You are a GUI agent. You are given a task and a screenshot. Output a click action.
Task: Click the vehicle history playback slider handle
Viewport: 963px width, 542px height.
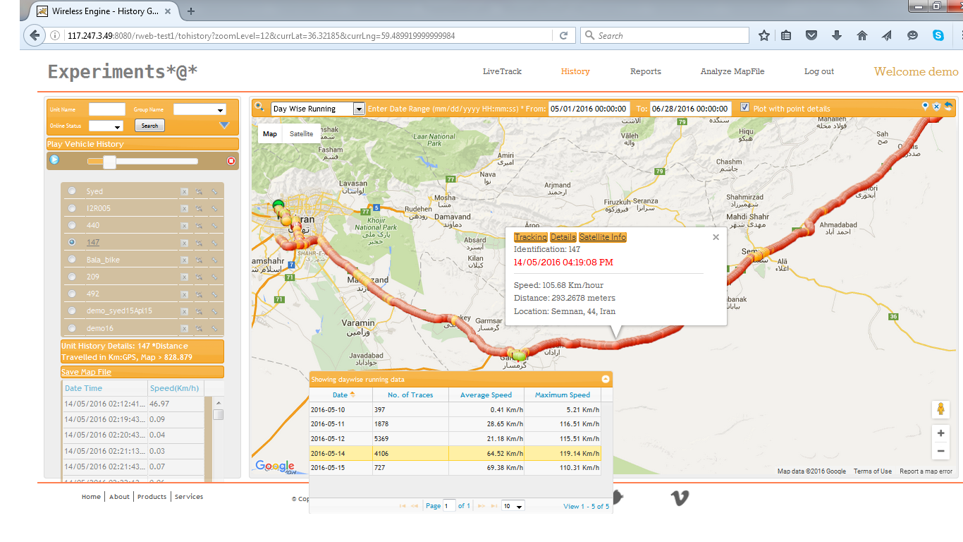(x=109, y=161)
